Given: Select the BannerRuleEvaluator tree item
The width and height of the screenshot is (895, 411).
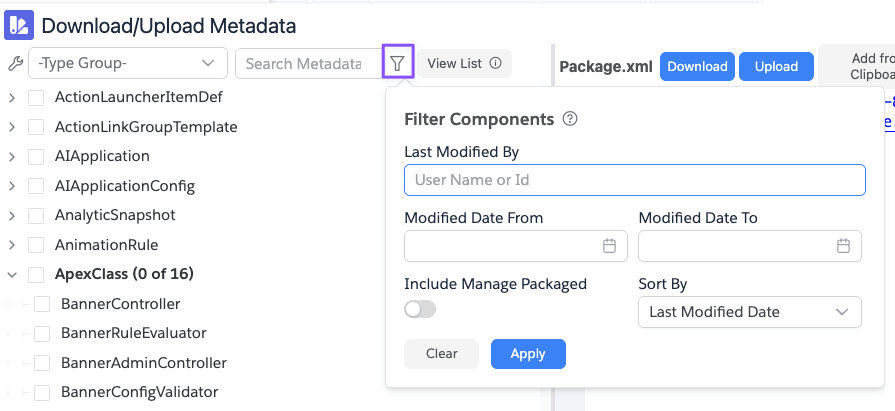Looking at the screenshot, I should click(133, 333).
